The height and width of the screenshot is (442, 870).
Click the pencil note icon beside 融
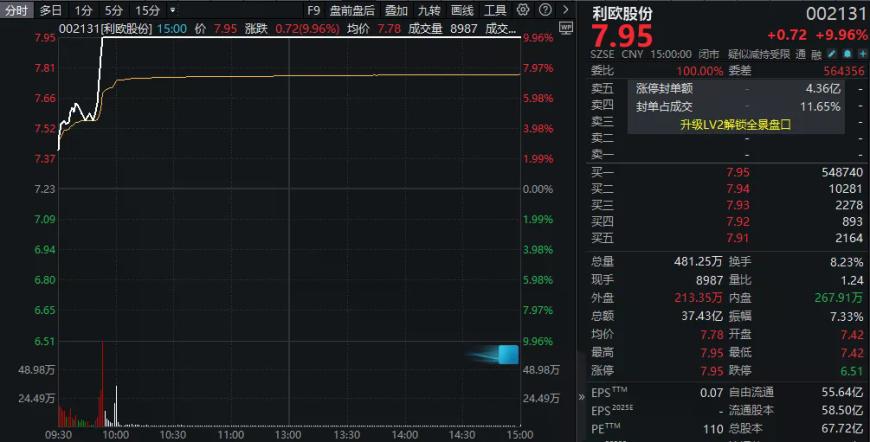pos(832,54)
